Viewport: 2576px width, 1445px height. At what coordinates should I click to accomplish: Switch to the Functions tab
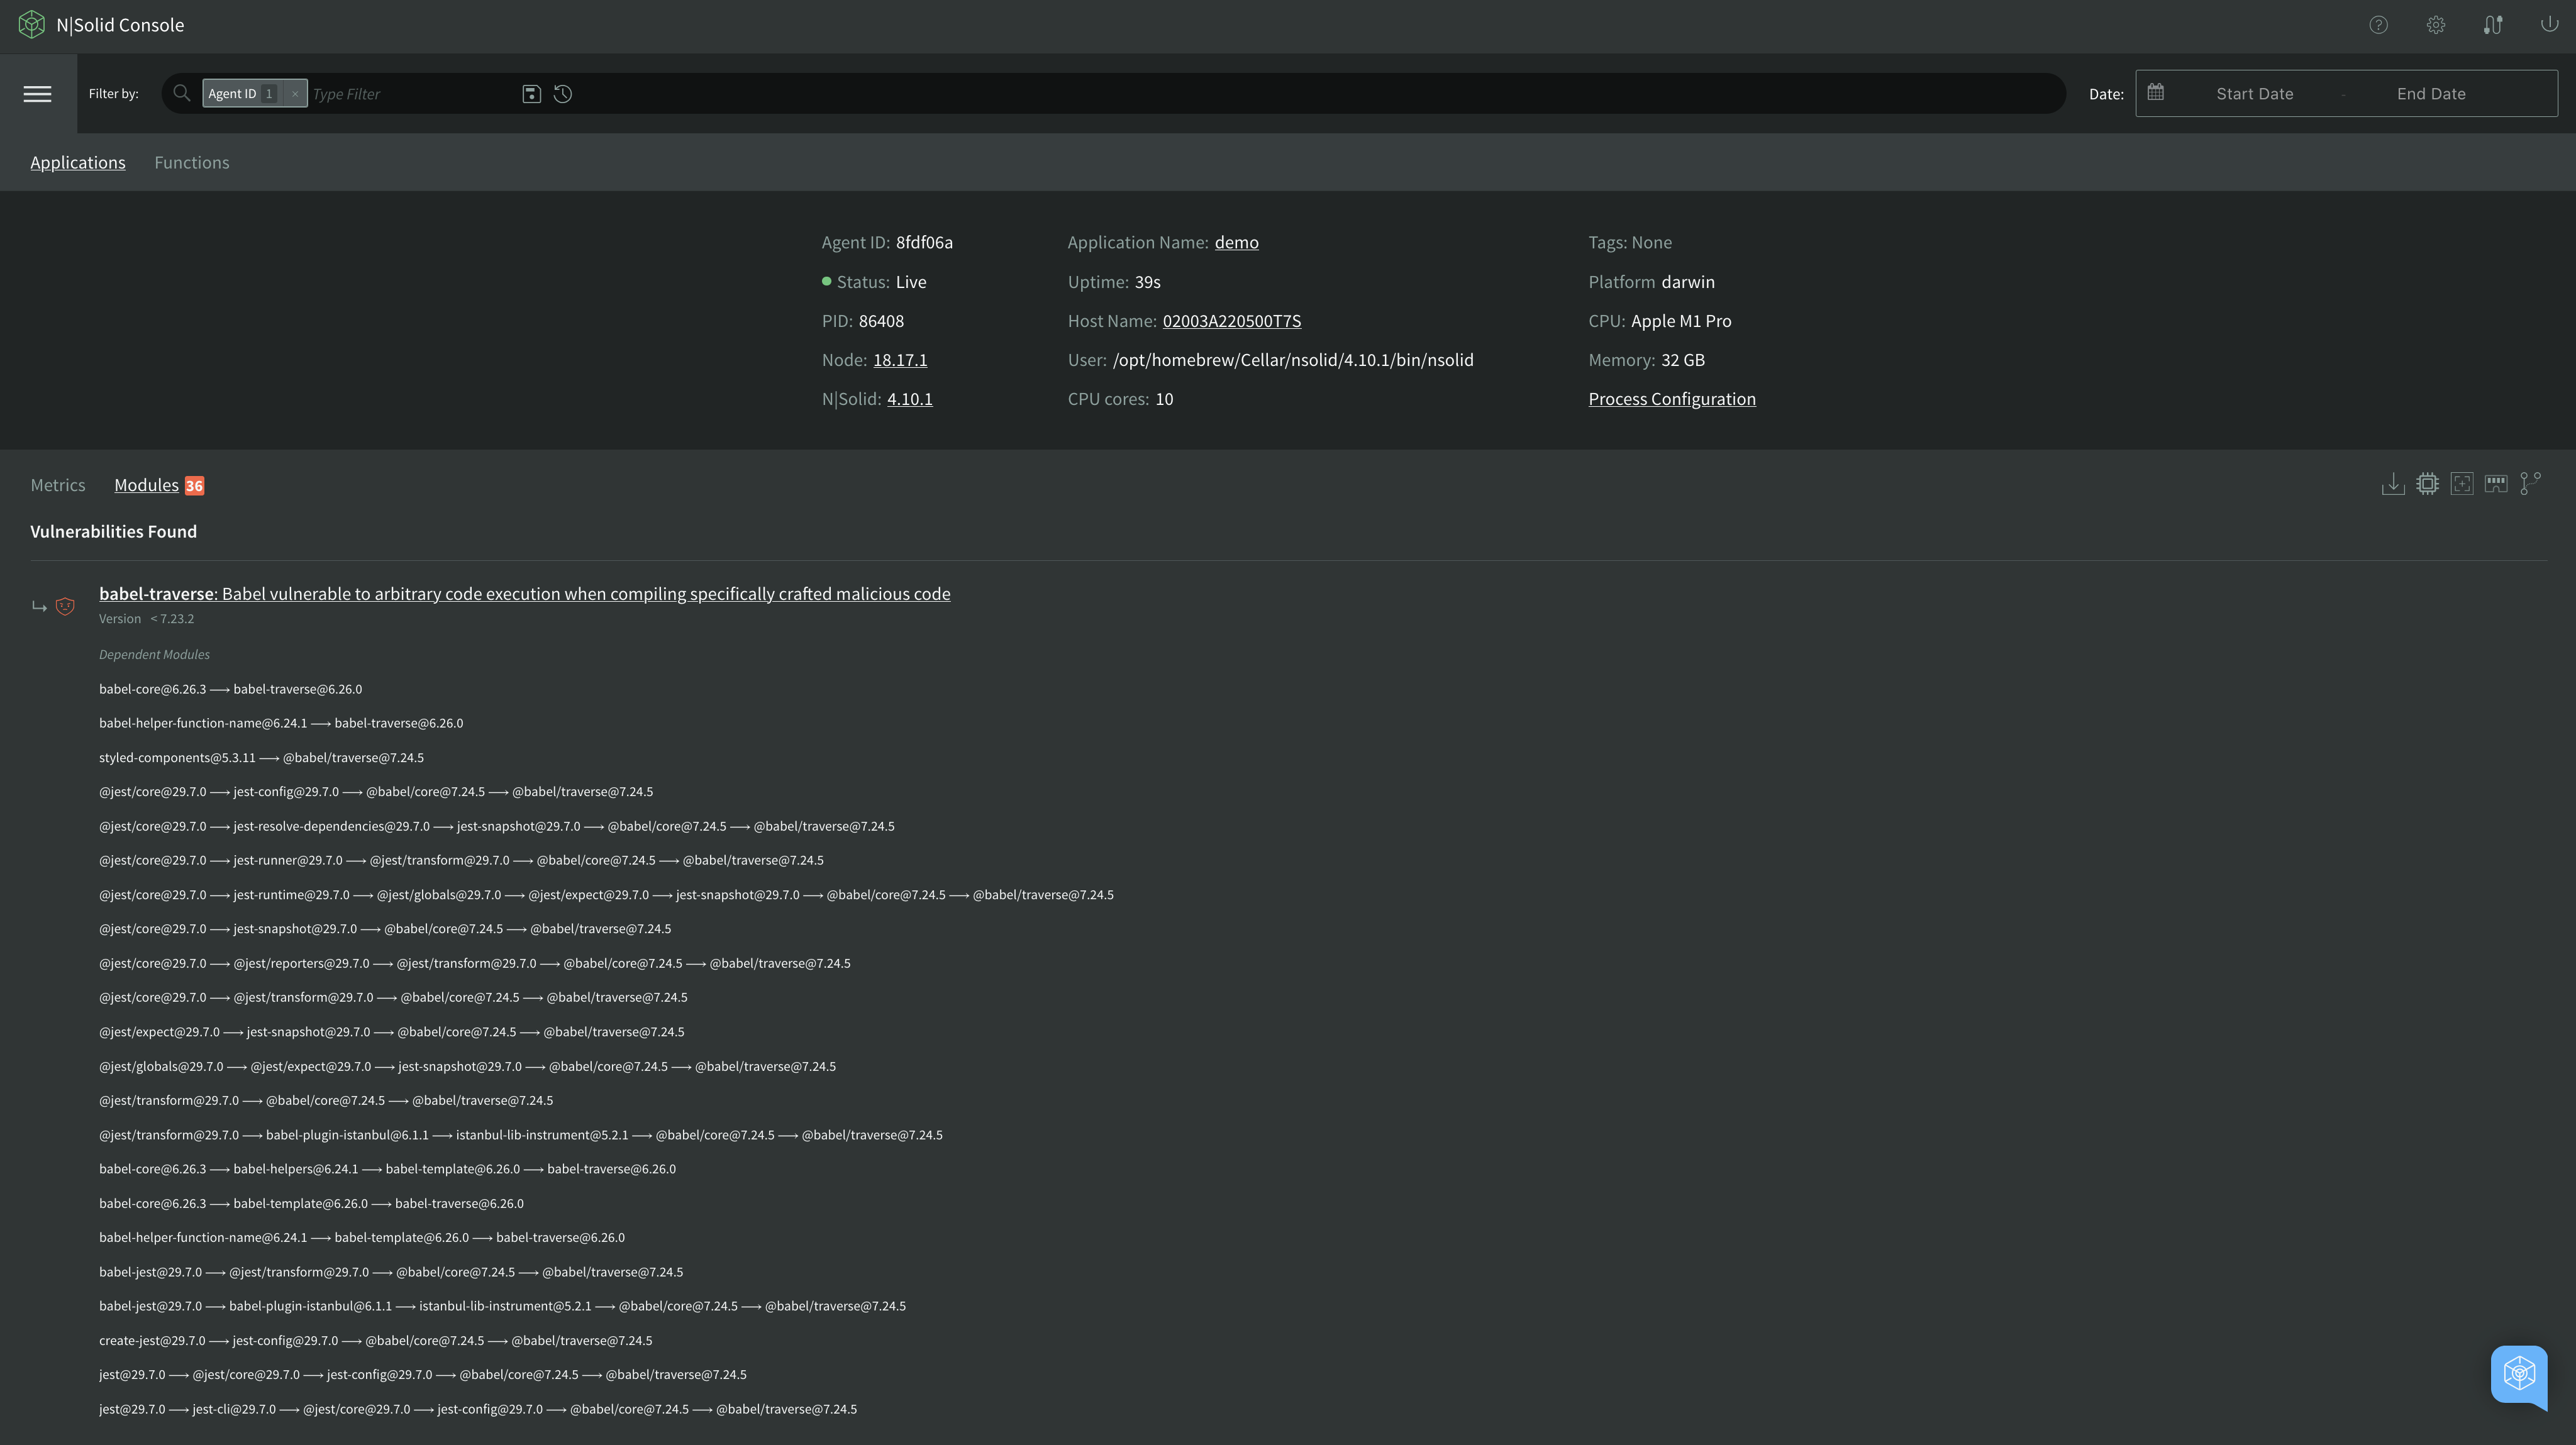[191, 161]
